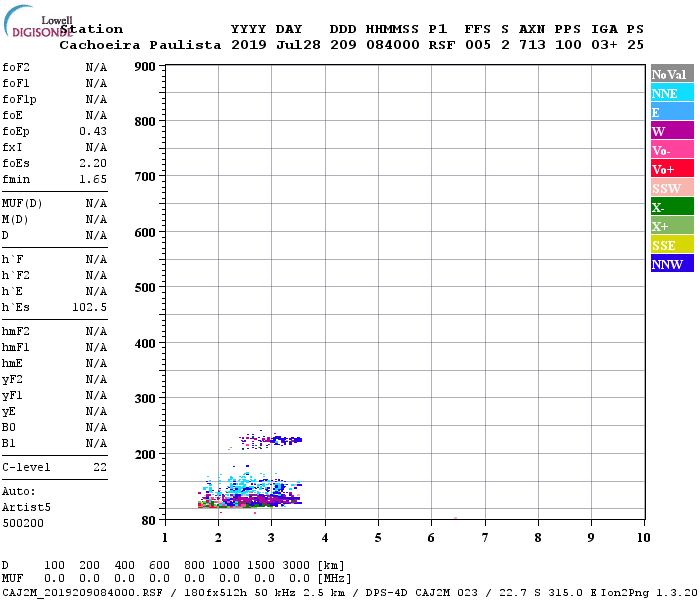The height and width of the screenshot is (600, 700).
Task: Click the foF2 parameter row
Action: pos(54,67)
